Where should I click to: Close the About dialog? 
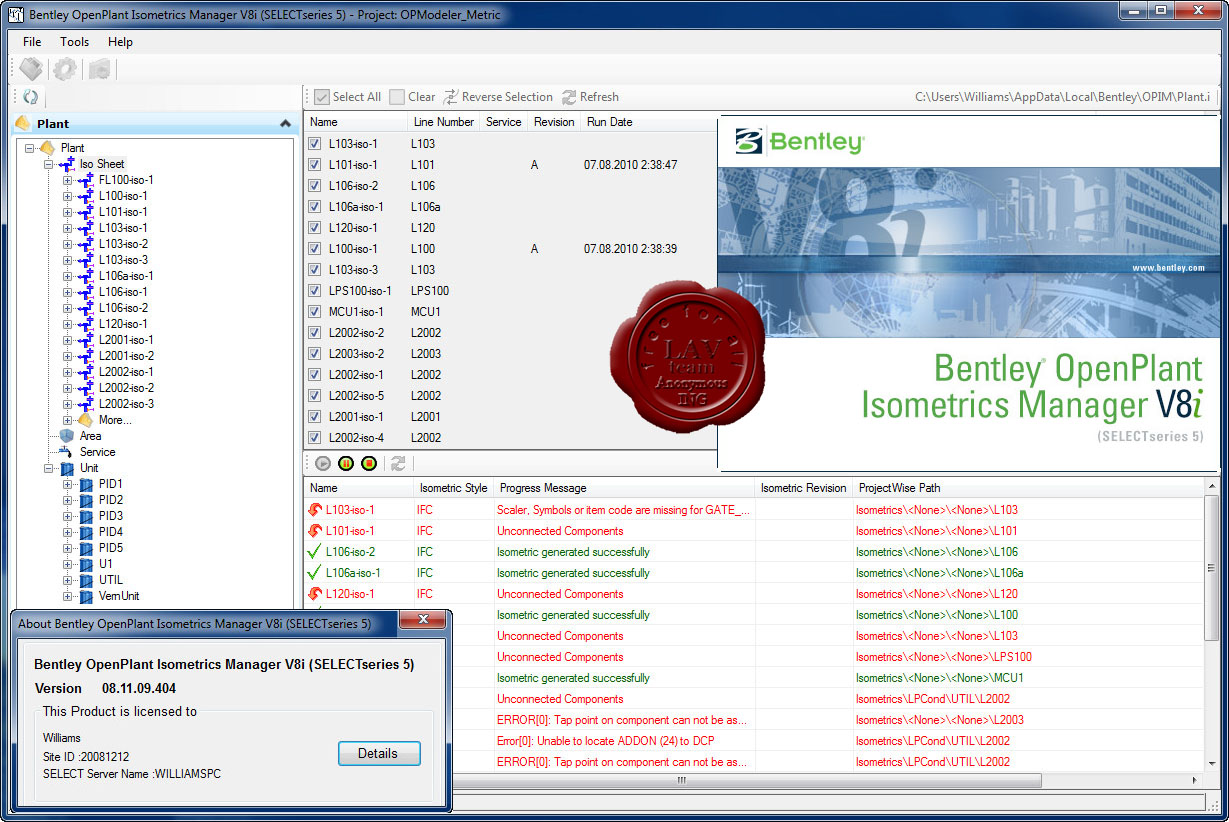click(x=423, y=621)
